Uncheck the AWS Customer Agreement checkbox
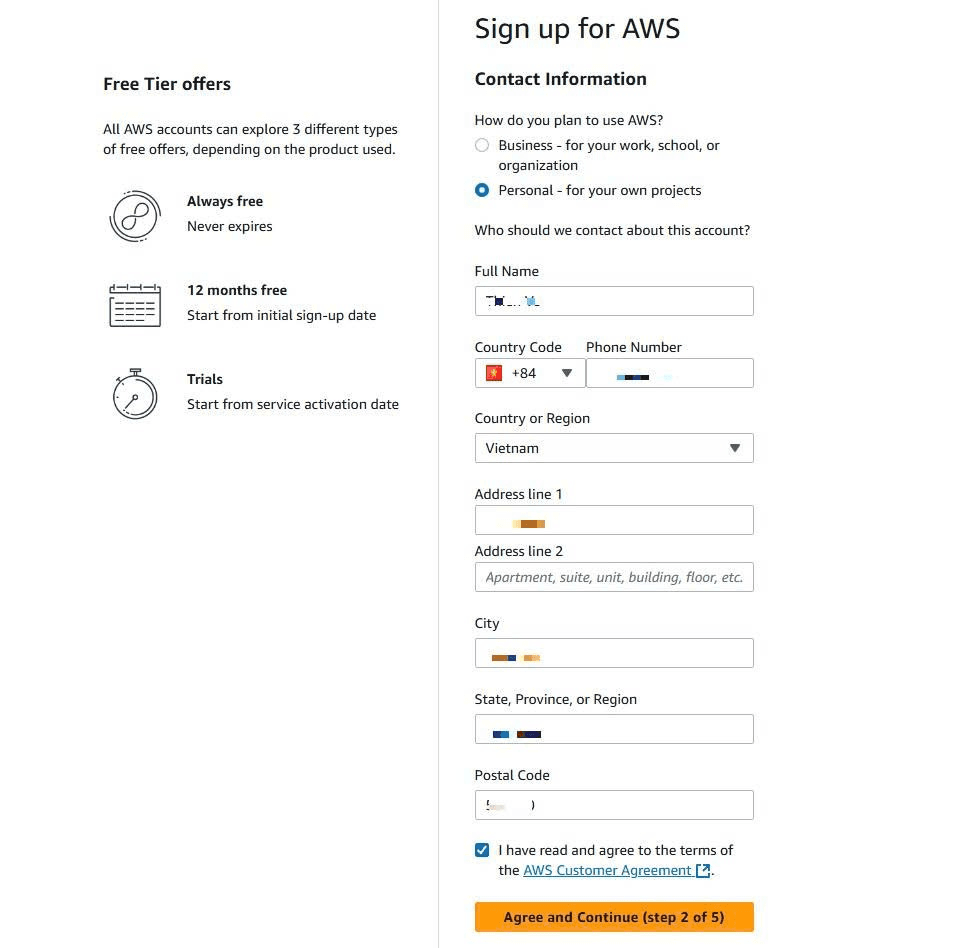The height and width of the screenshot is (948, 971). tap(483, 850)
